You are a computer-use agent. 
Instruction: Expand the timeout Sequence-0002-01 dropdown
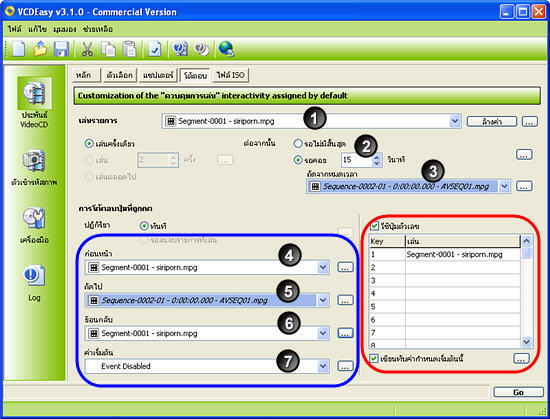(x=504, y=186)
